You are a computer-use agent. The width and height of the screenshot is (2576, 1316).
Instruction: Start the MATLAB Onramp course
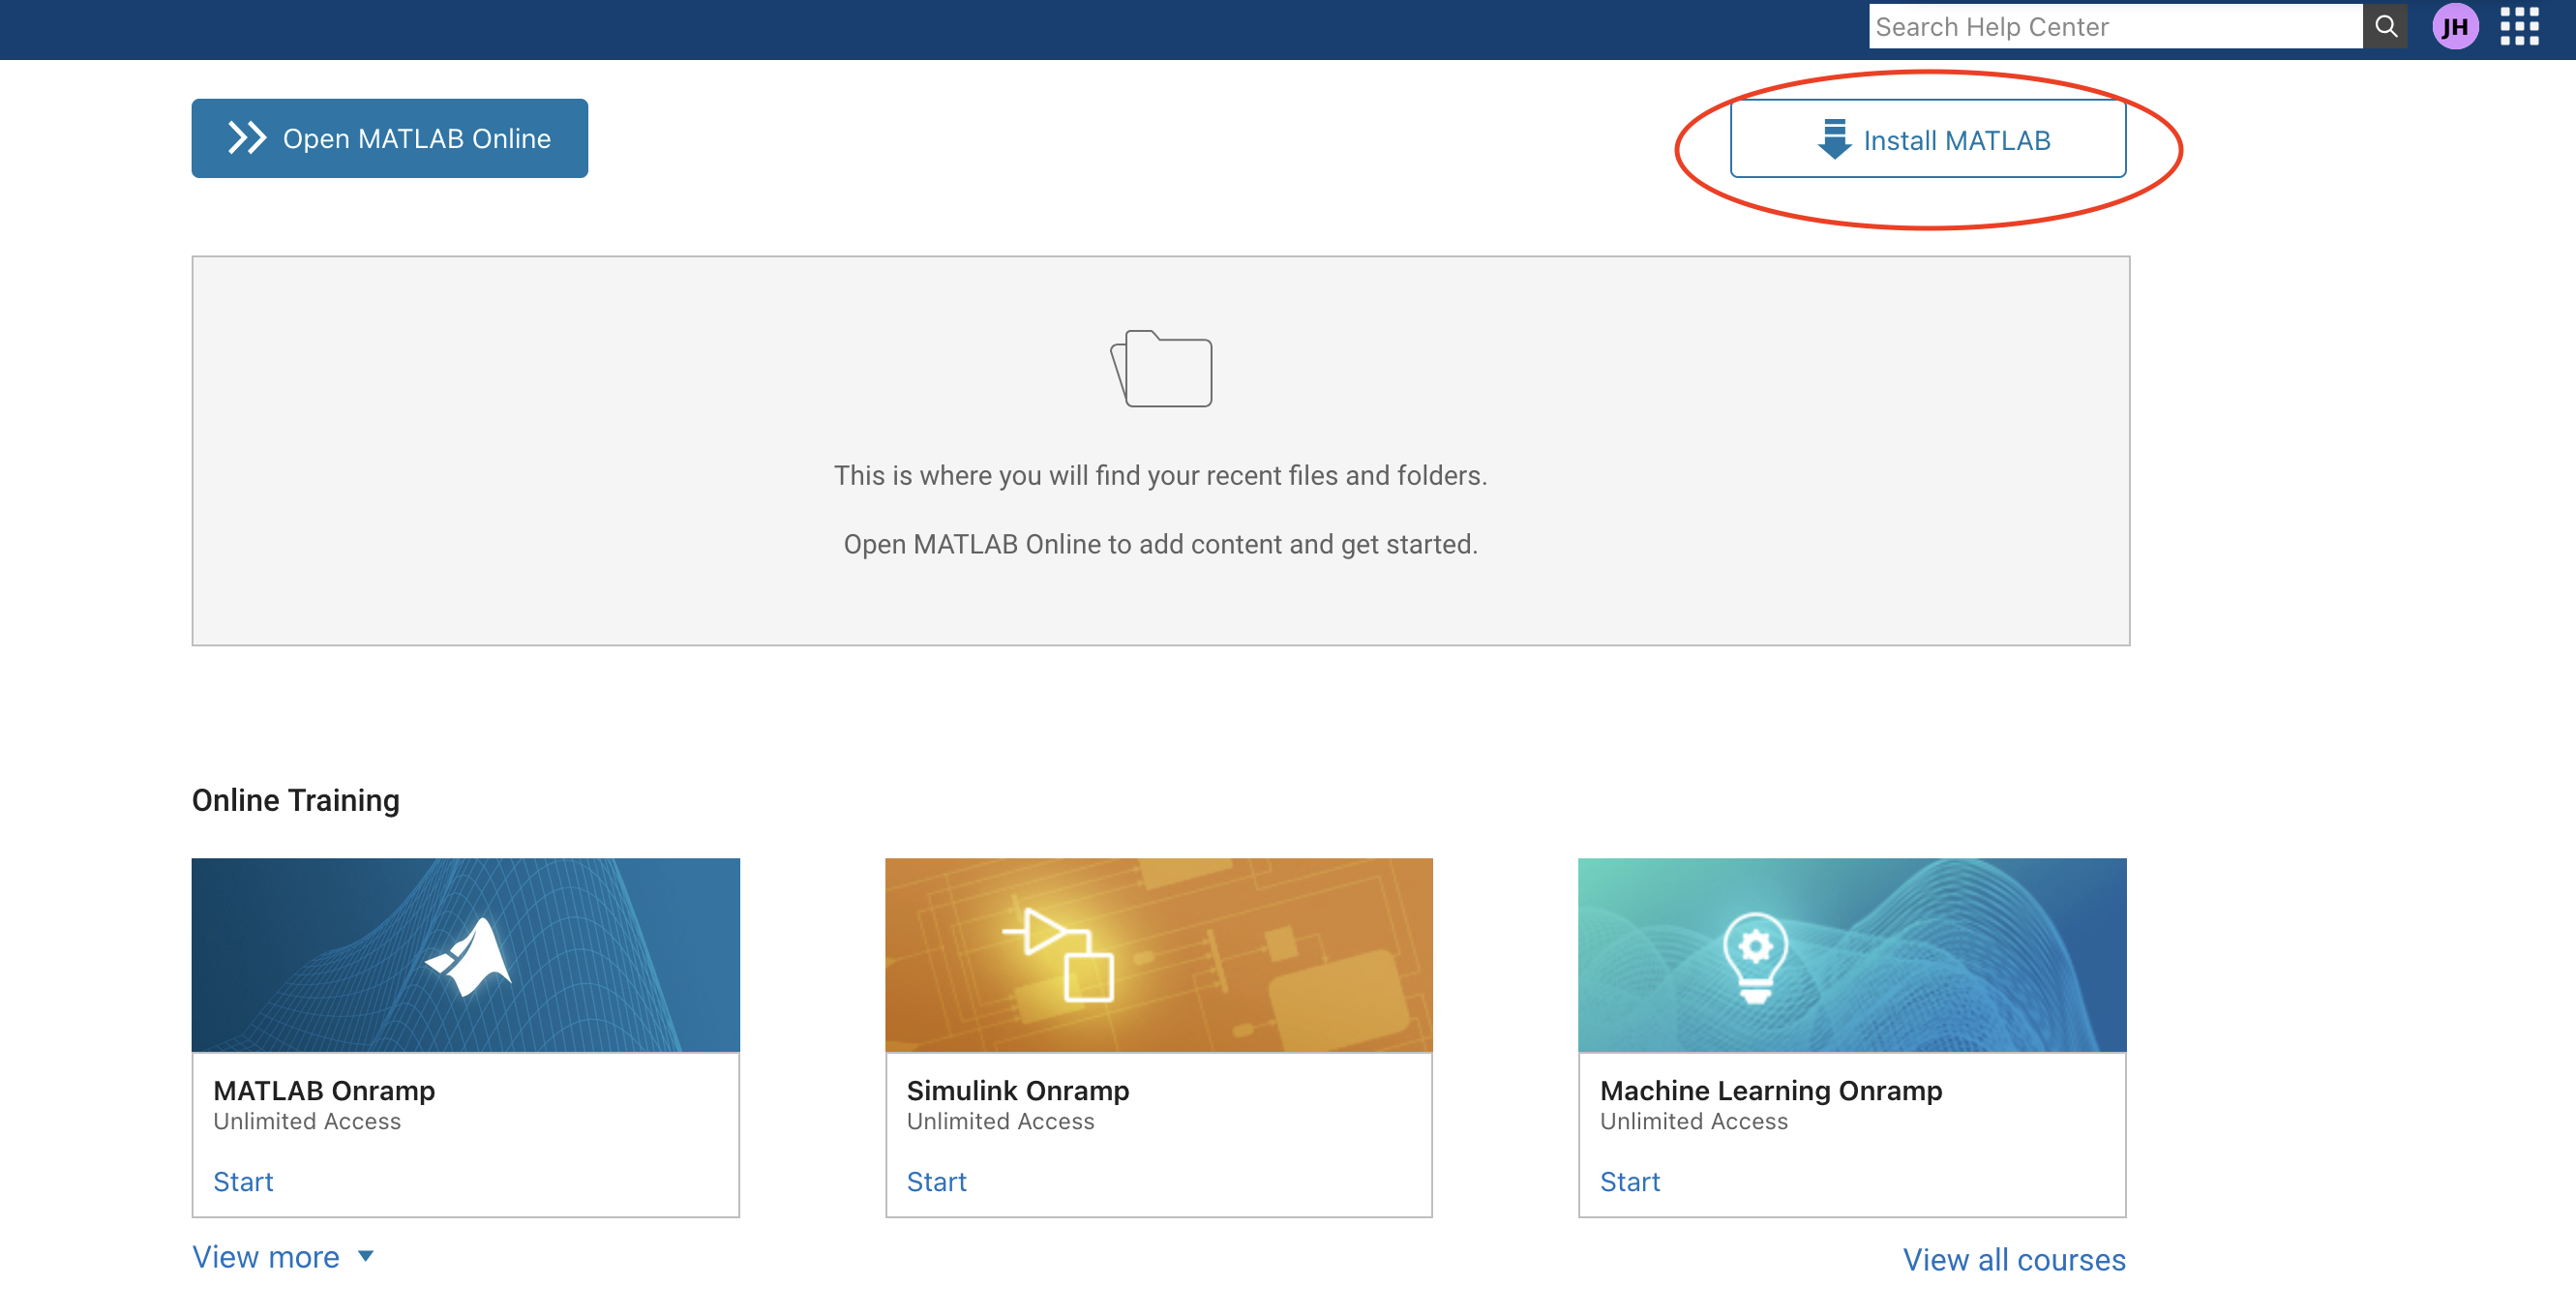pos(242,1181)
